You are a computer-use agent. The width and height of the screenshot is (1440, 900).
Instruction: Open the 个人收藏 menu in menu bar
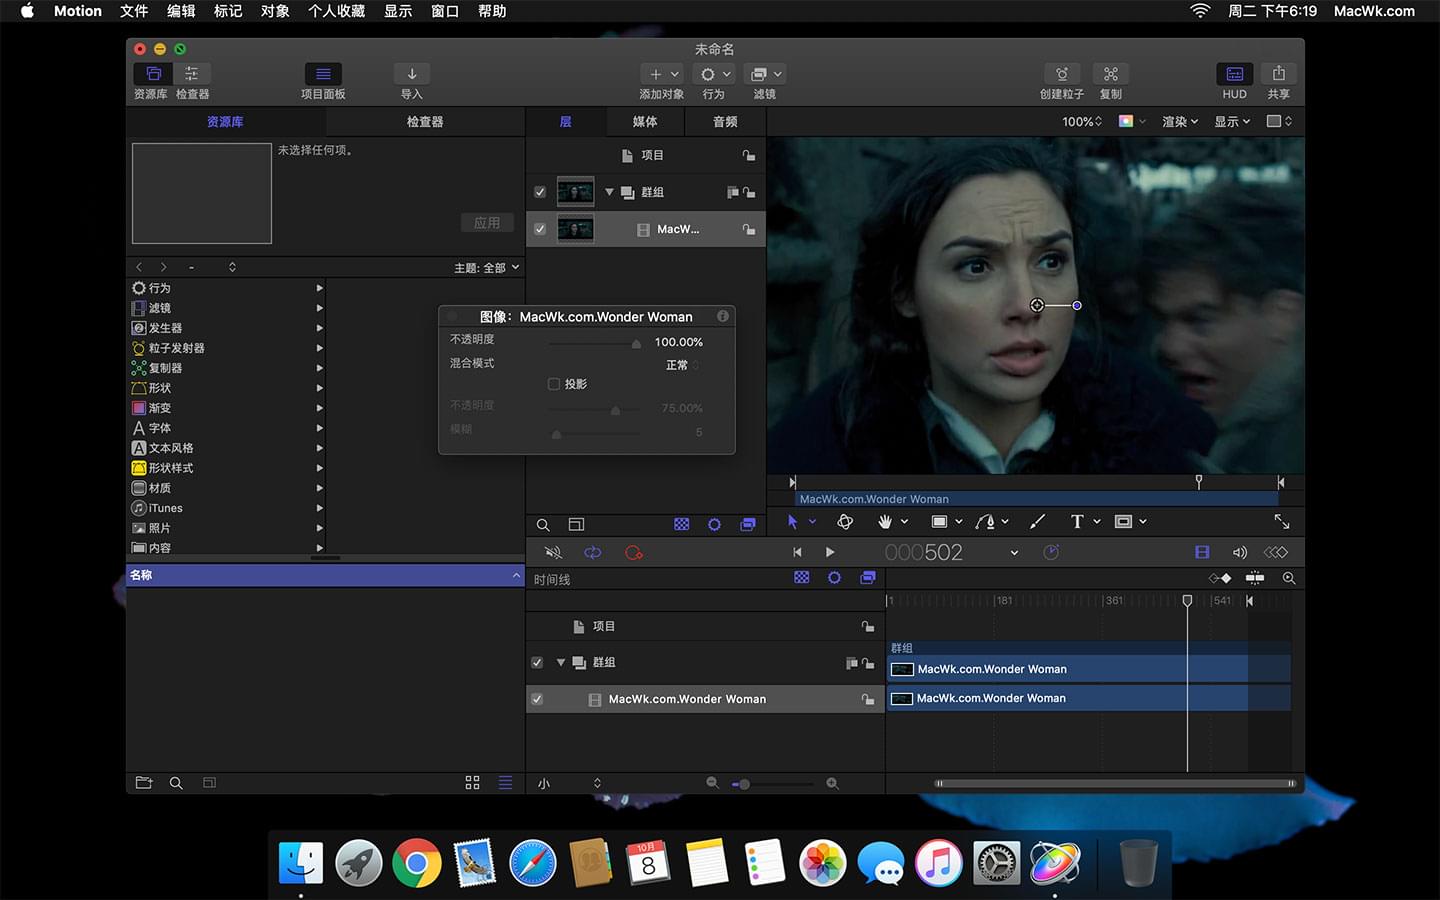tap(336, 11)
